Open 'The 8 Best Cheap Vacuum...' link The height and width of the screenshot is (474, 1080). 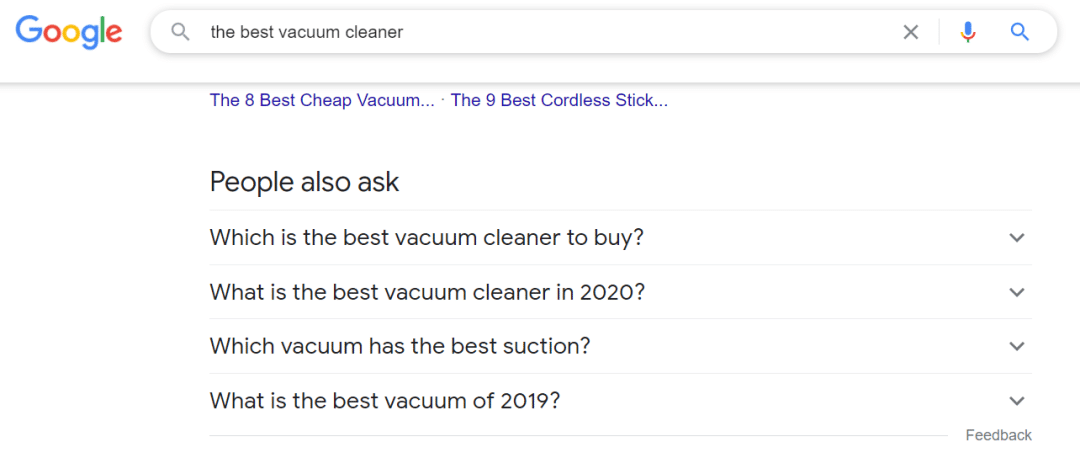[x=322, y=100]
